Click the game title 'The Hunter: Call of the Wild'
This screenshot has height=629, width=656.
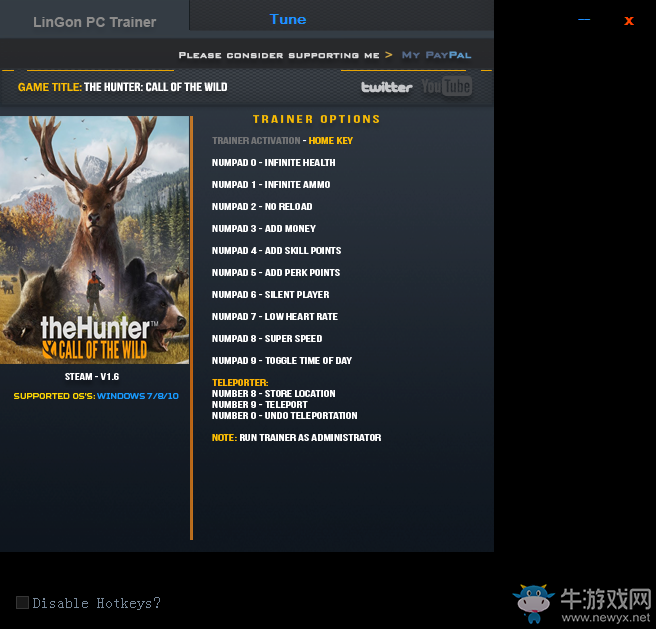[156, 87]
